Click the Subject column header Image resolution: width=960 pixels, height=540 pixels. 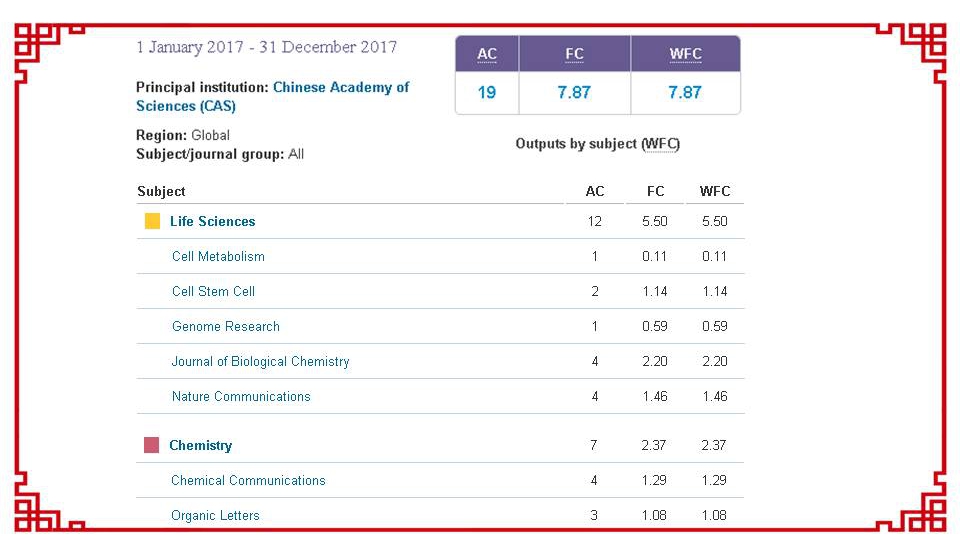click(161, 191)
